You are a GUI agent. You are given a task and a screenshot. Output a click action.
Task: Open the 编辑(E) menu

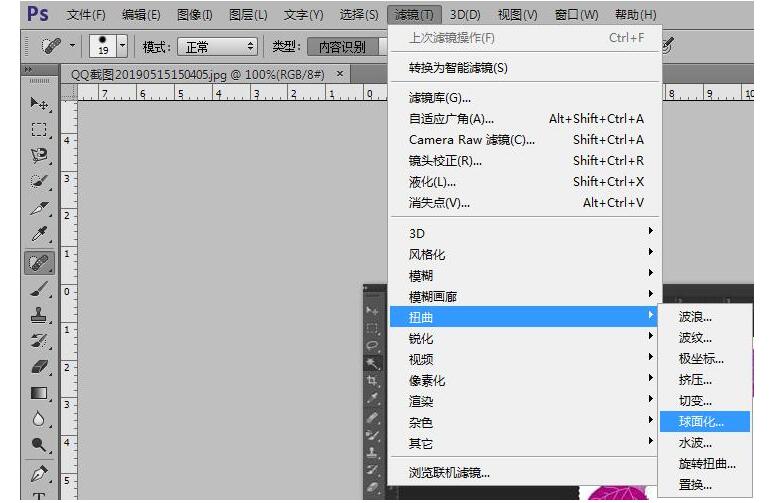(141, 15)
